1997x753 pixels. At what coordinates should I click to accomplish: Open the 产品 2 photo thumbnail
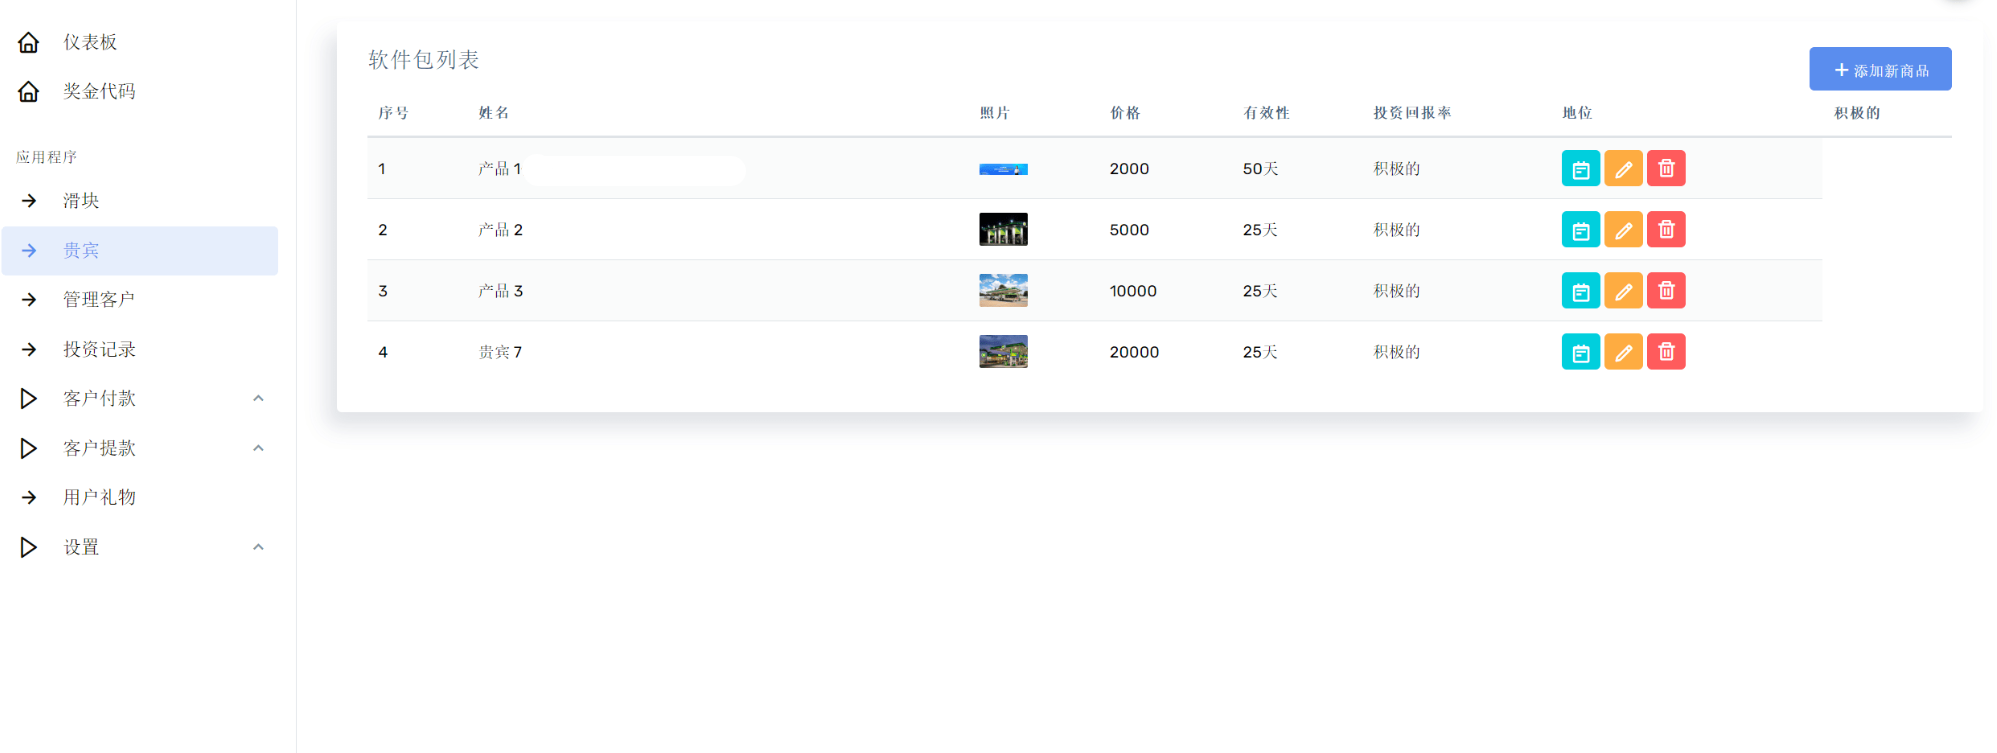pos(1003,229)
